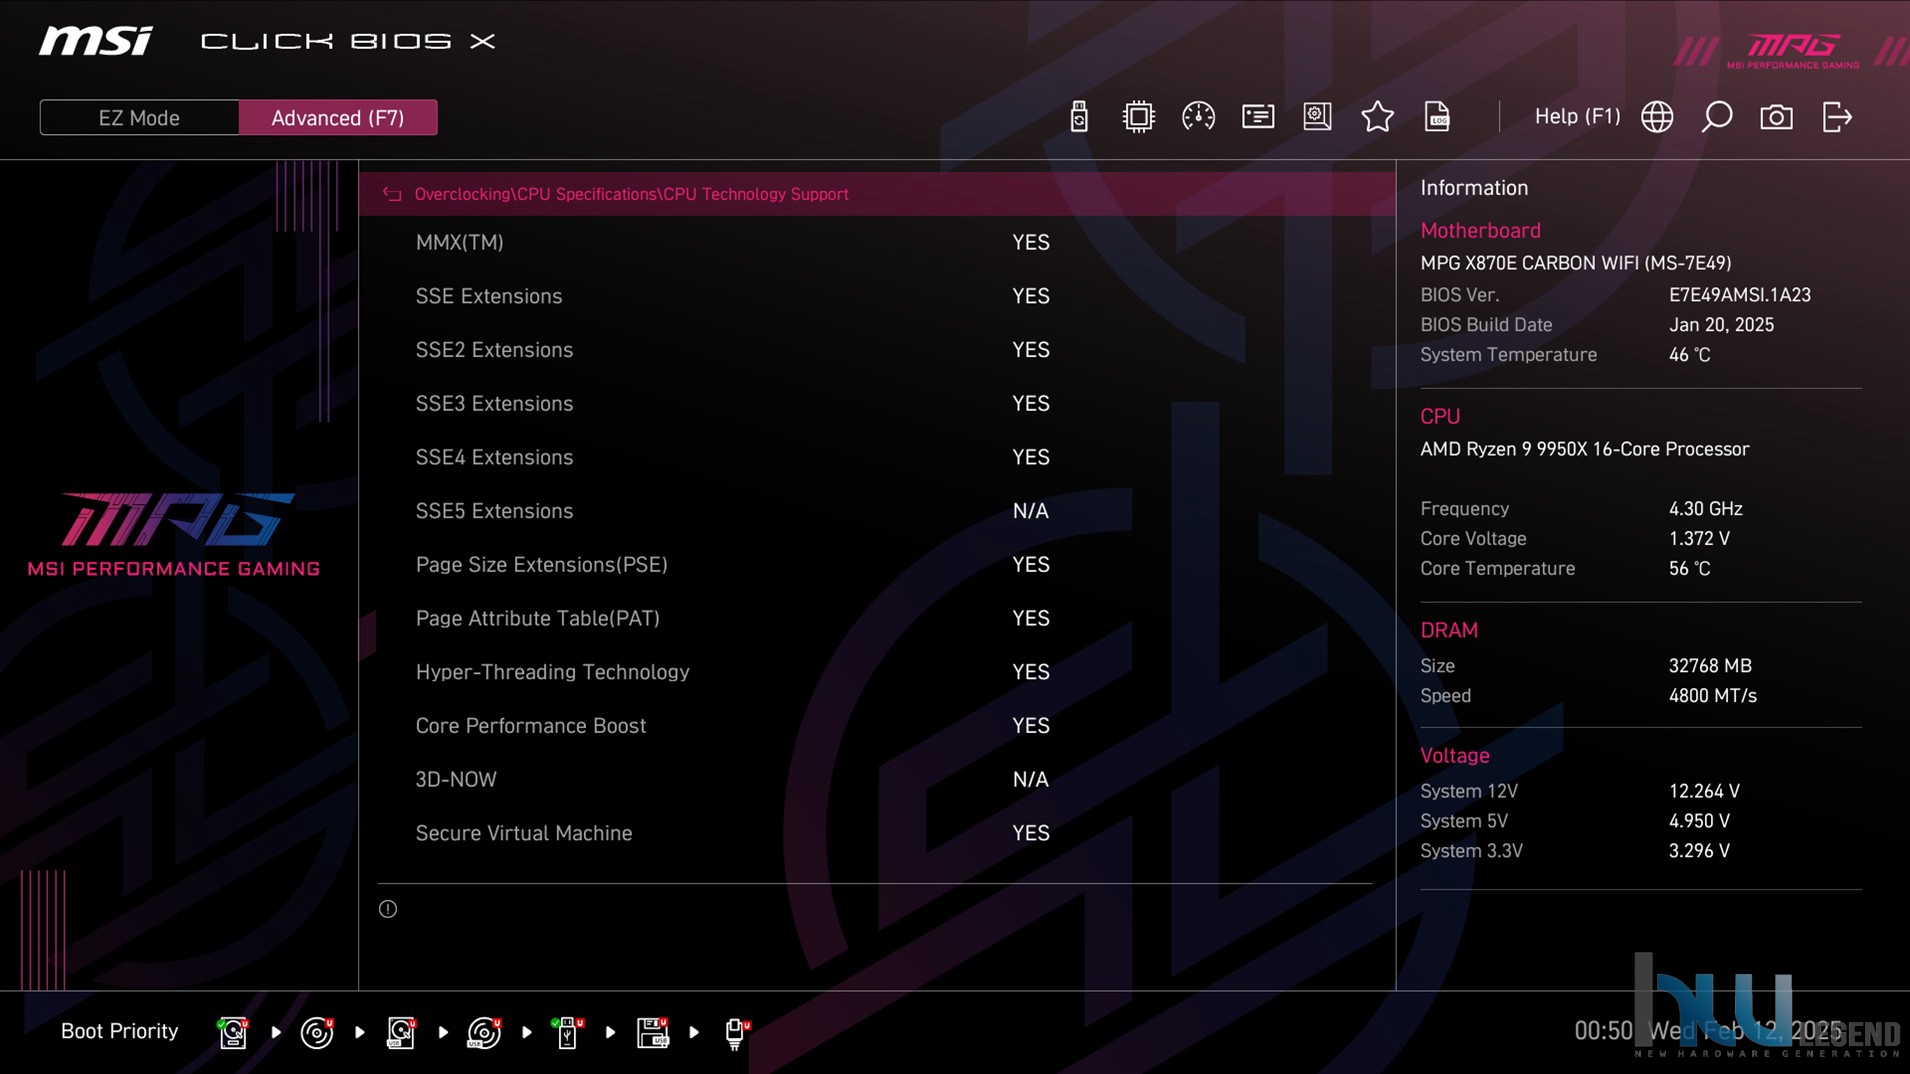Click the Voltage heading in Information panel
Image resolution: width=1910 pixels, height=1074 pixels.
(1454, 756)
